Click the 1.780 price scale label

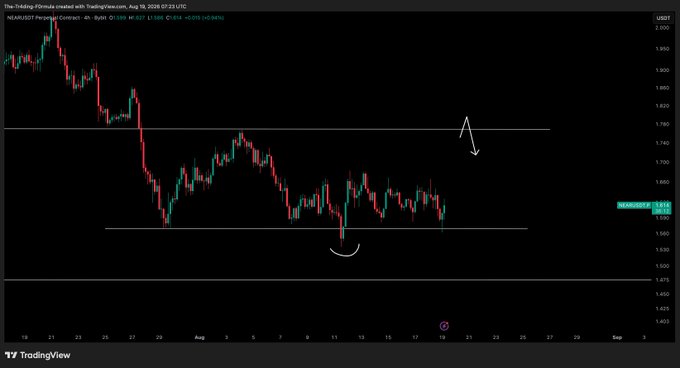click(662, 124)
